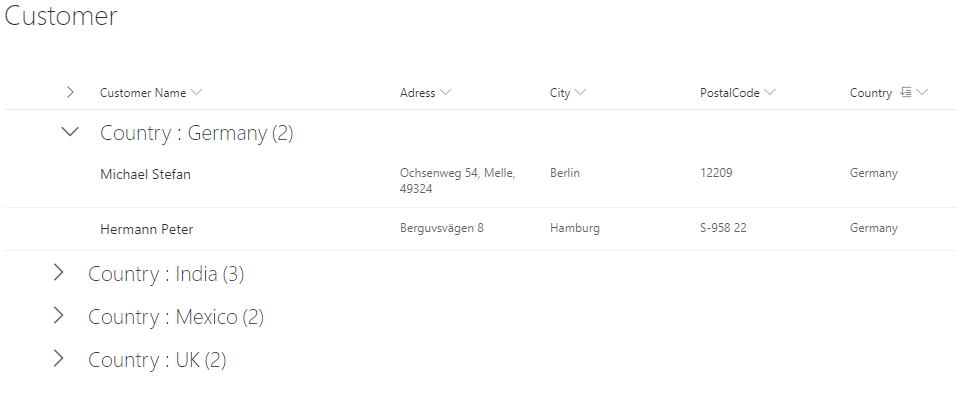Viewport: 957px width, 405px height.
Task: Click the Berguvsvägen 8 address cell
Action: tap(442, 228)
